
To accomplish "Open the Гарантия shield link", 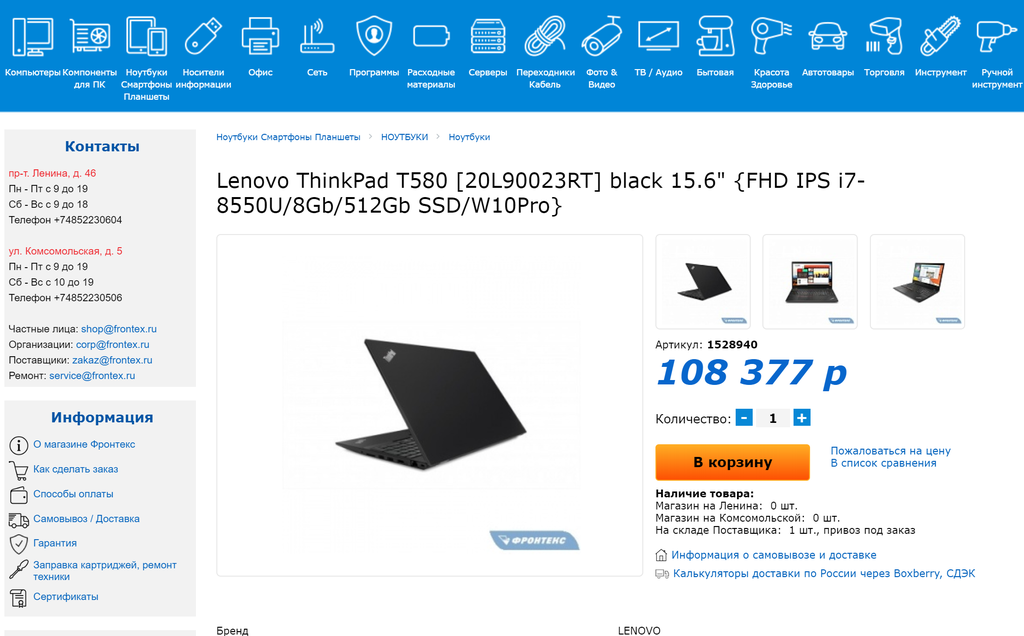I will point(55,543).
